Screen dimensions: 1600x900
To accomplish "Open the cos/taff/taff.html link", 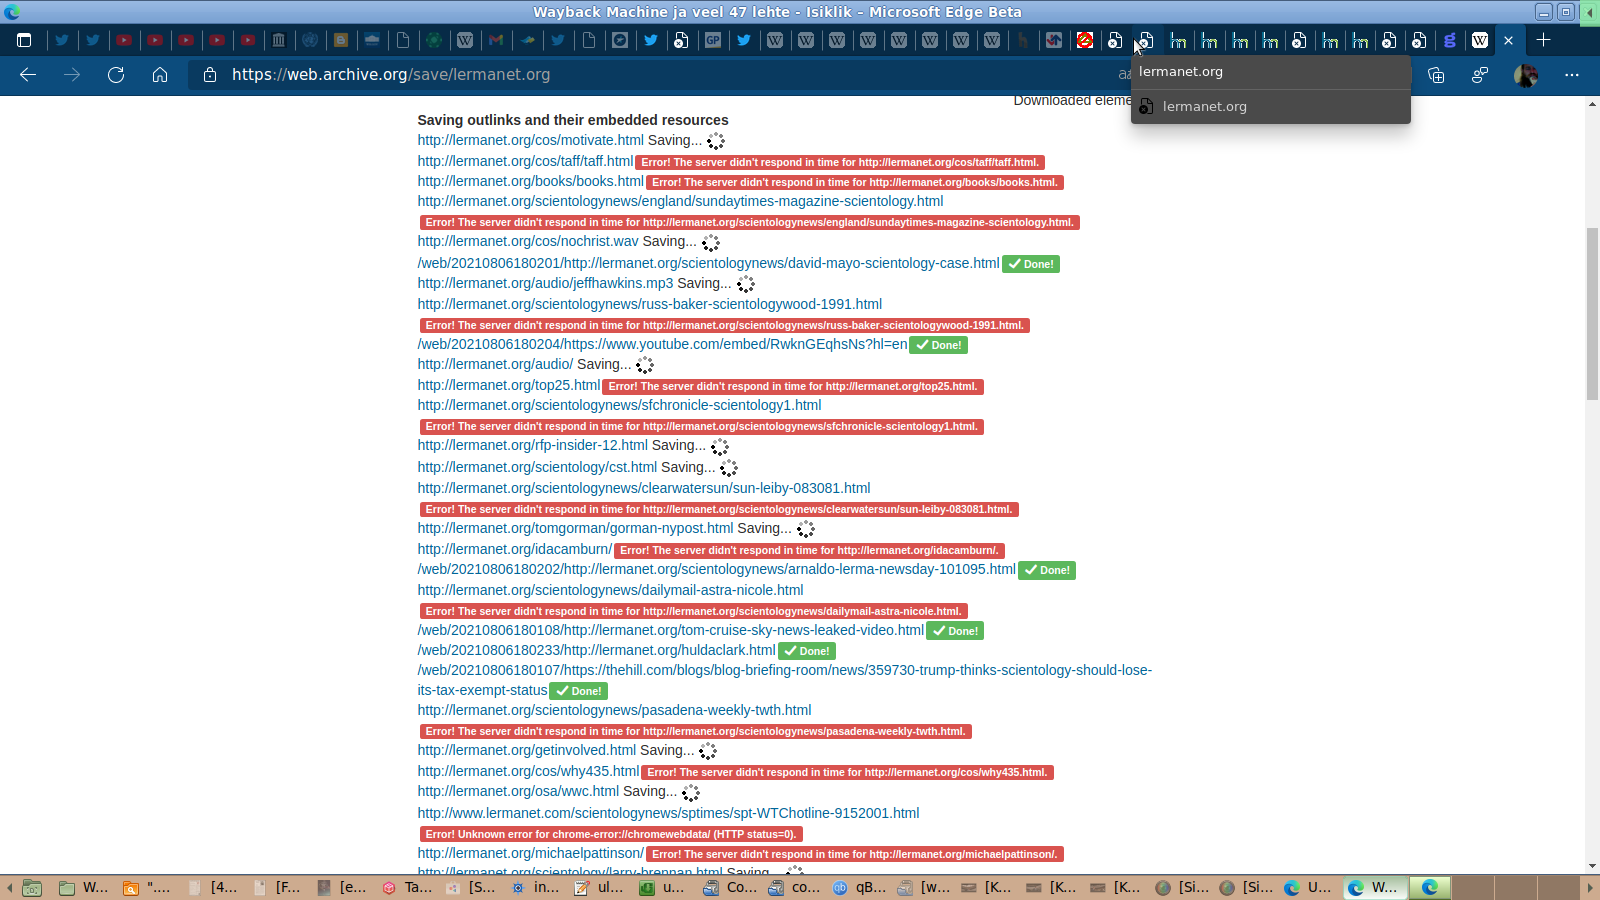I will (x=526, y=161).
